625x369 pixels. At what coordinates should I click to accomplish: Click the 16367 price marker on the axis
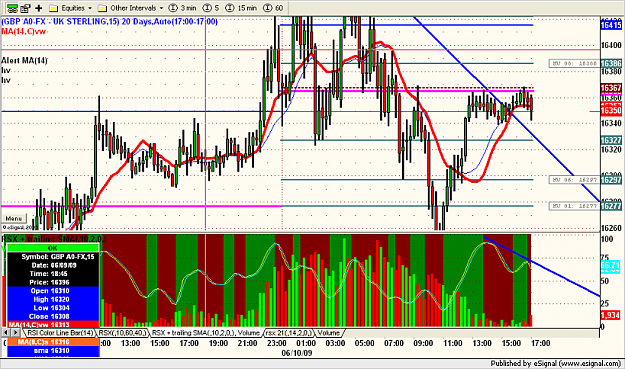tap(611, 88)
